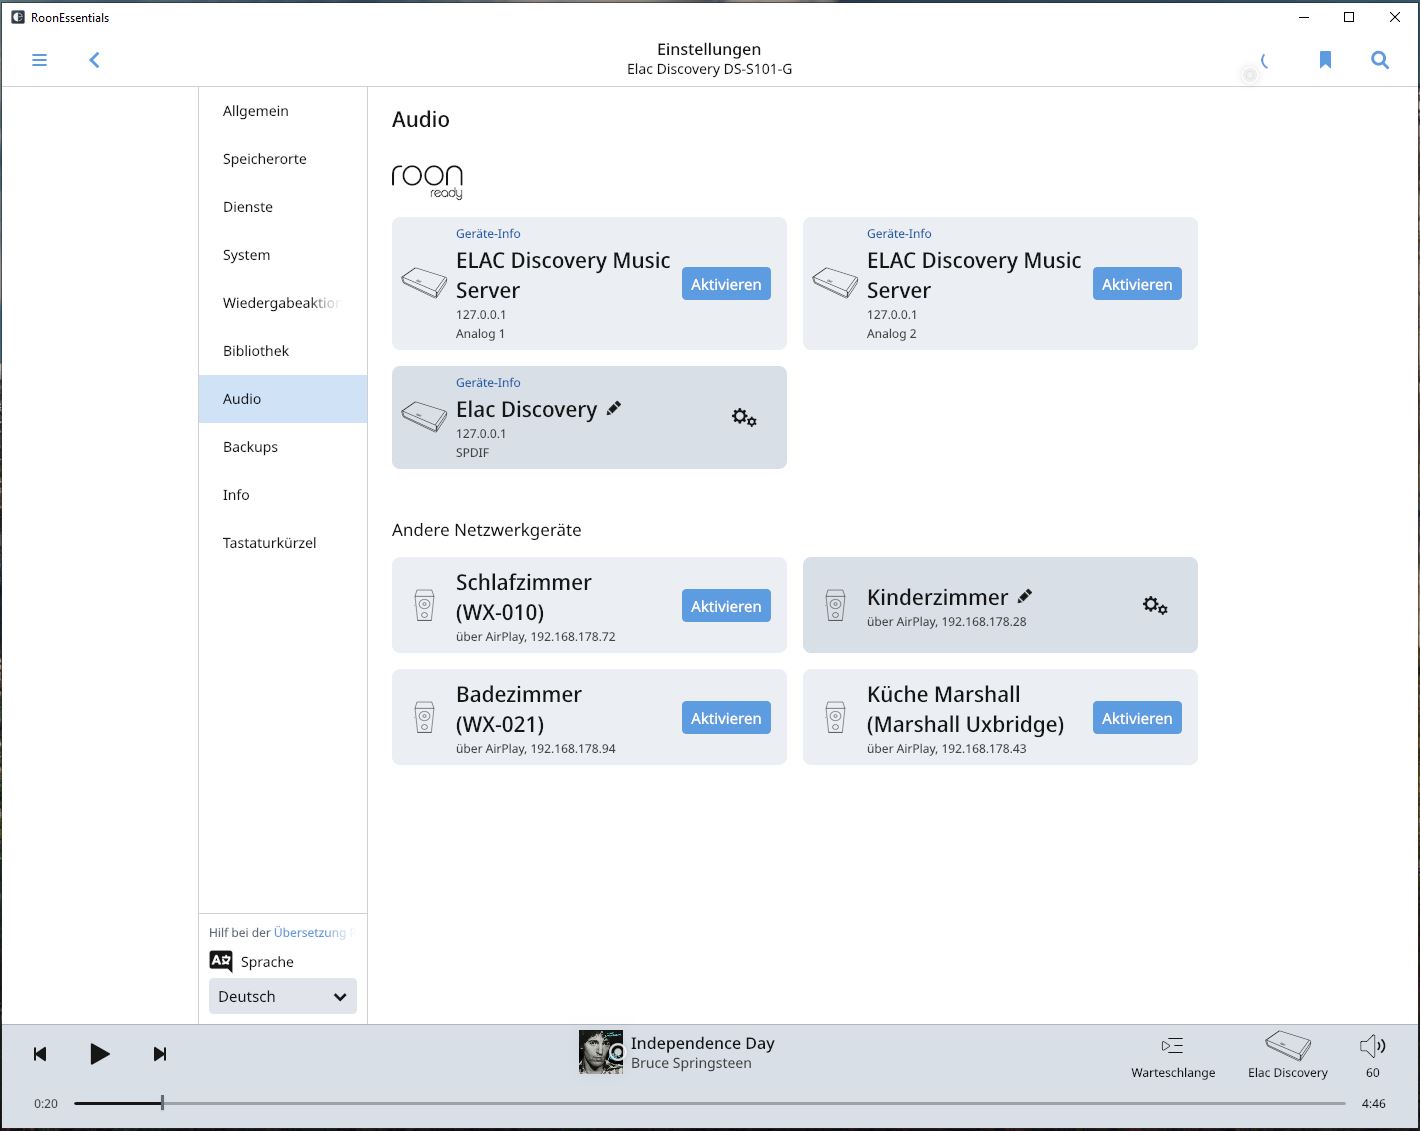The height and width of the screenshot is (1131, 1420).
Task: Open the bookmarks icon in header
Action: pyautogui.click(x=1325, y=60)
